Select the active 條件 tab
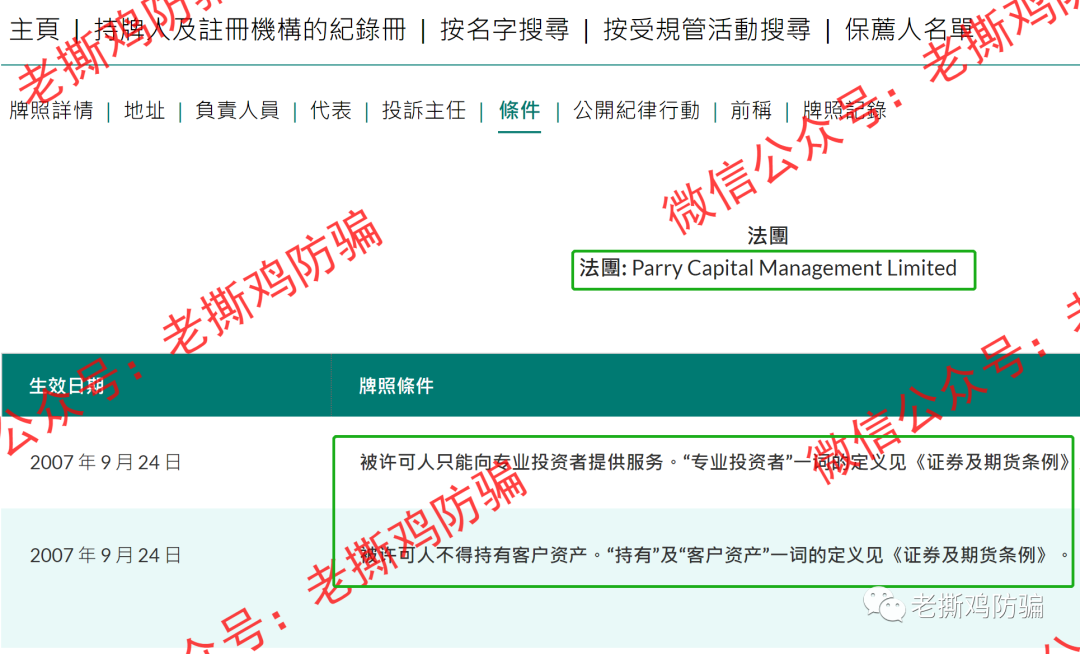Screen dimensions: 1080x654 (519, 111)
